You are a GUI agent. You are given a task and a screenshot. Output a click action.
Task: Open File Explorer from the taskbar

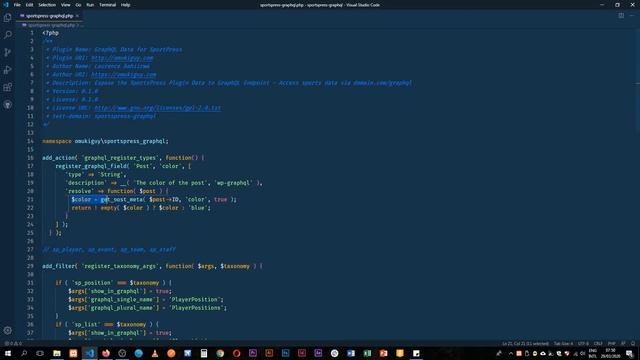57,353
